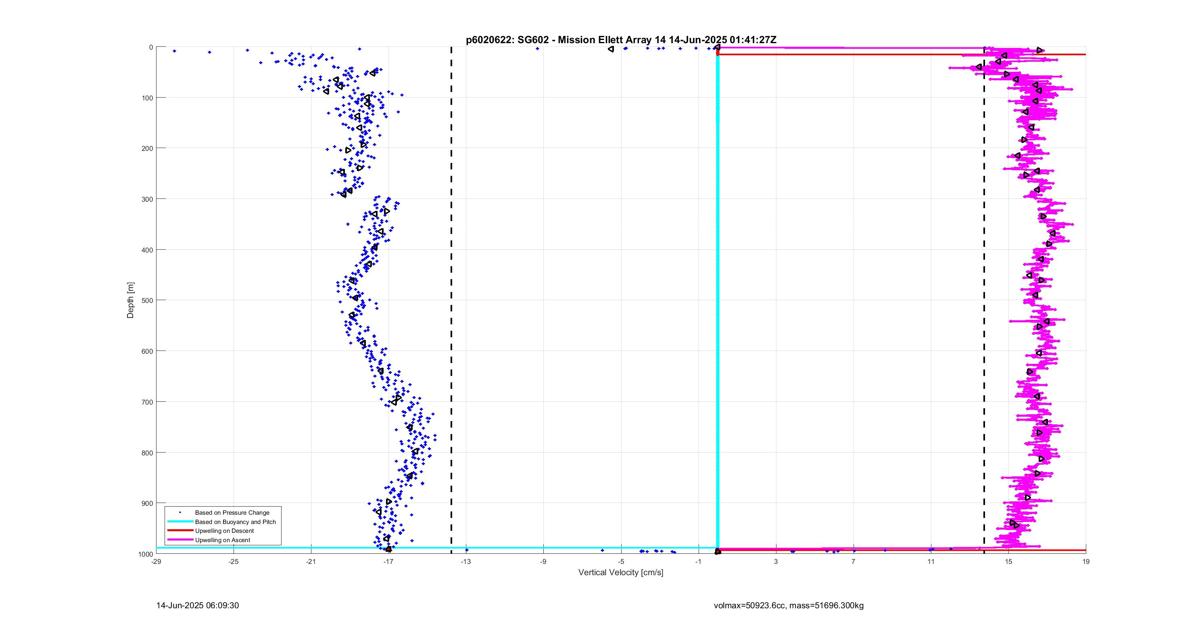Select the velocity axis tick label '-25'
Viewport: 1200px width, 622px height.
pyautogui.click(x=233, y=562)
